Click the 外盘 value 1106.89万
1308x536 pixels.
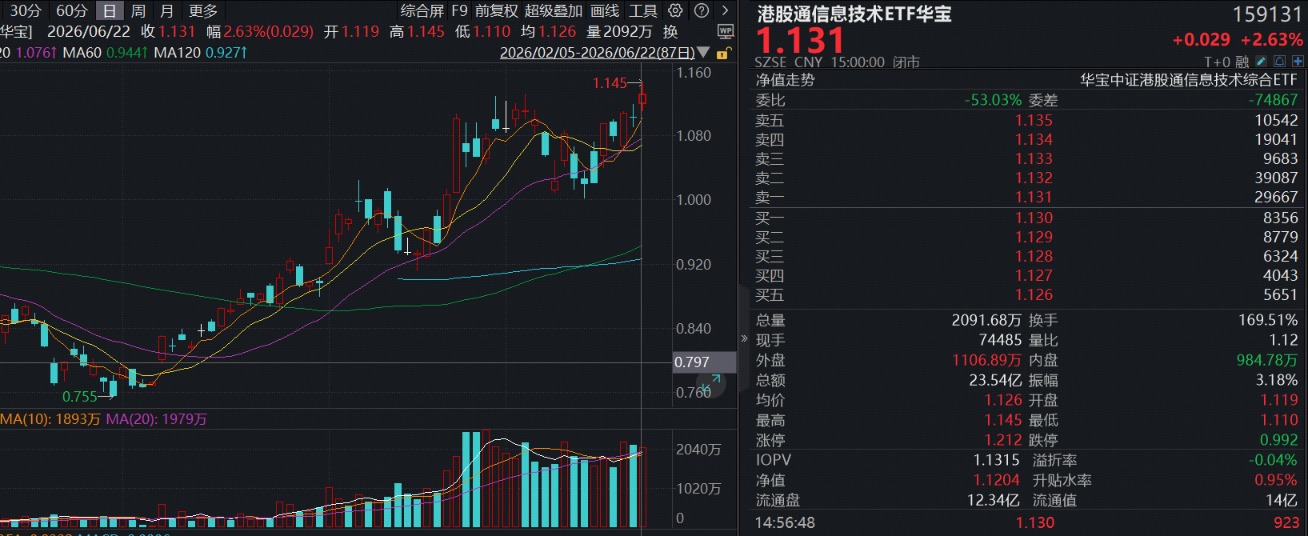click(x=987, y=360)
